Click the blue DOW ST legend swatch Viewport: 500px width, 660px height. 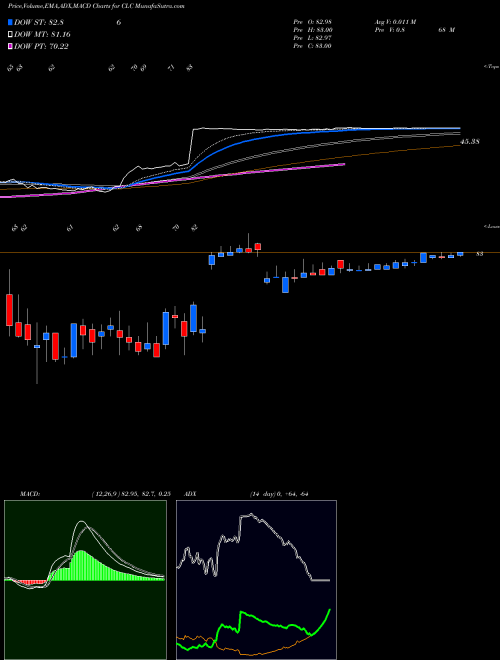11,23
